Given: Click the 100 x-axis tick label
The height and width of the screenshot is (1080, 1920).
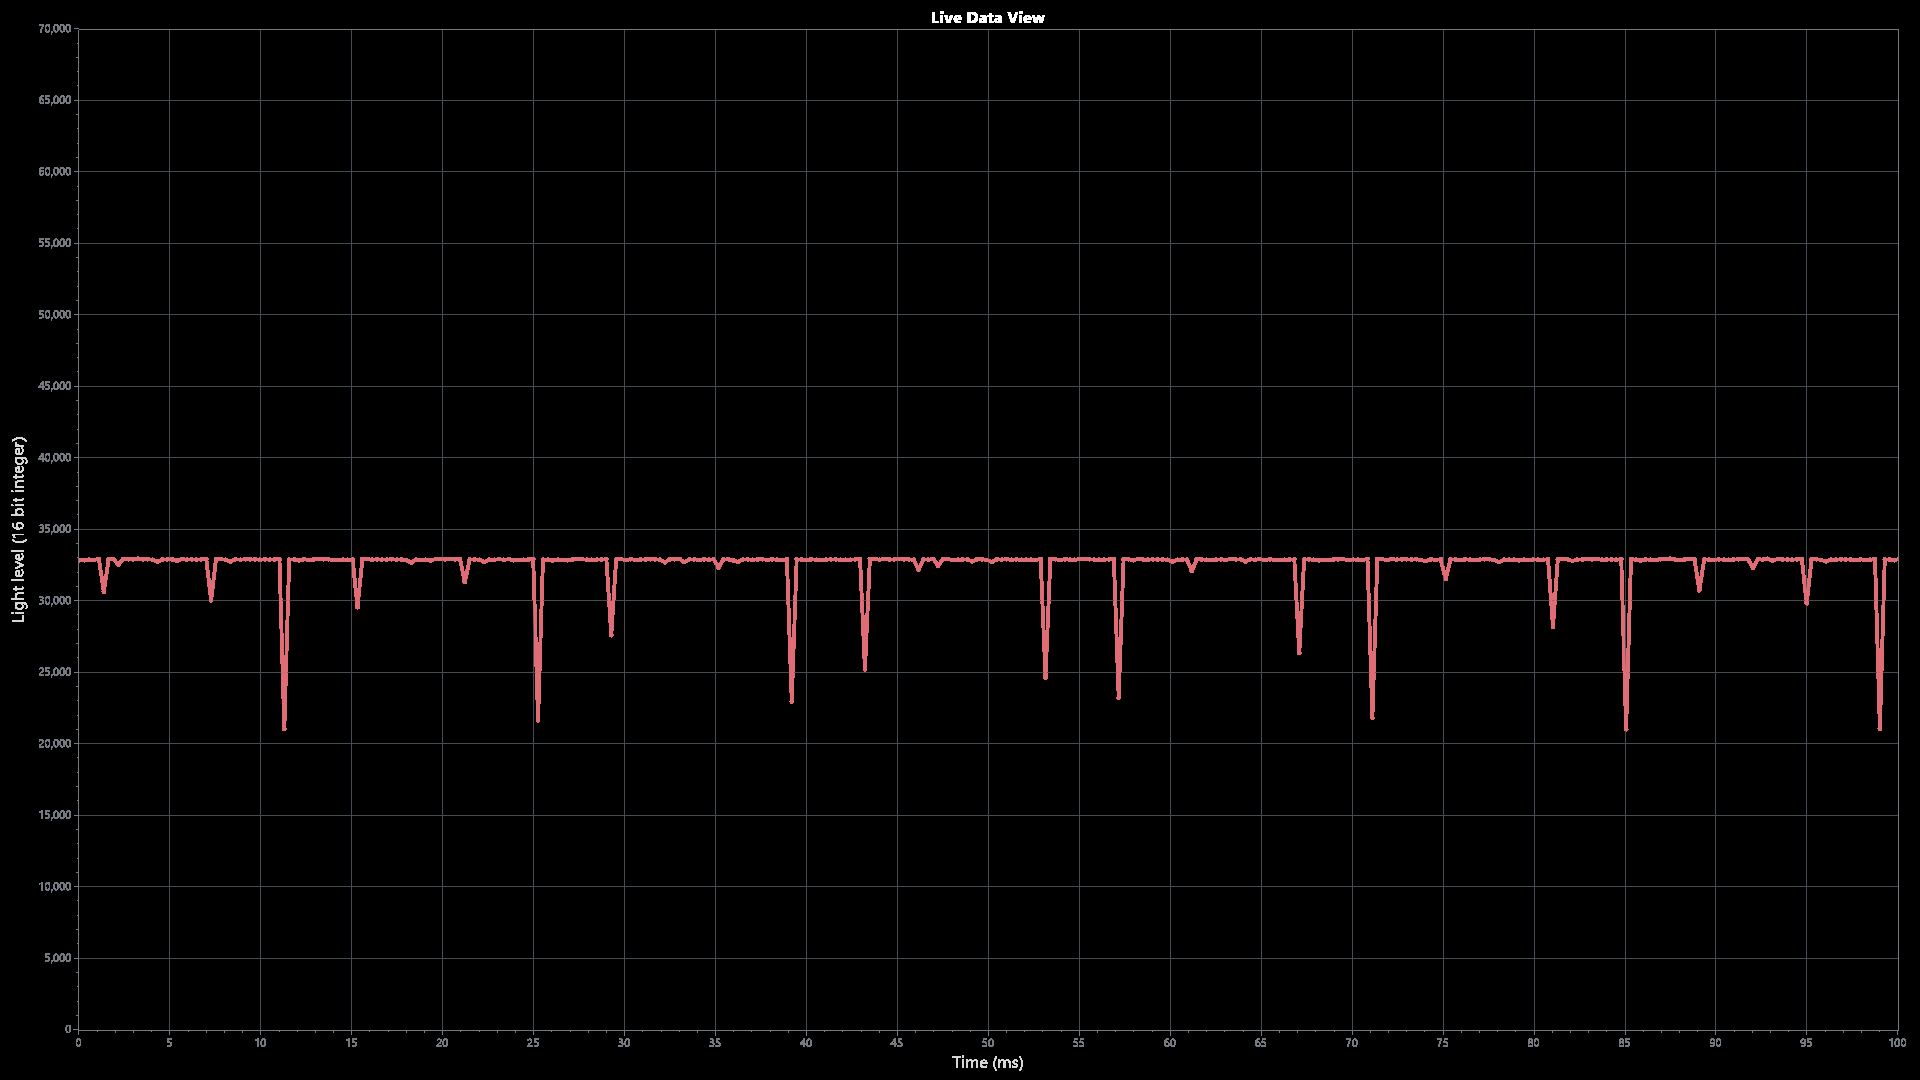Looking at the screenshot, I should point(1896,1043).
